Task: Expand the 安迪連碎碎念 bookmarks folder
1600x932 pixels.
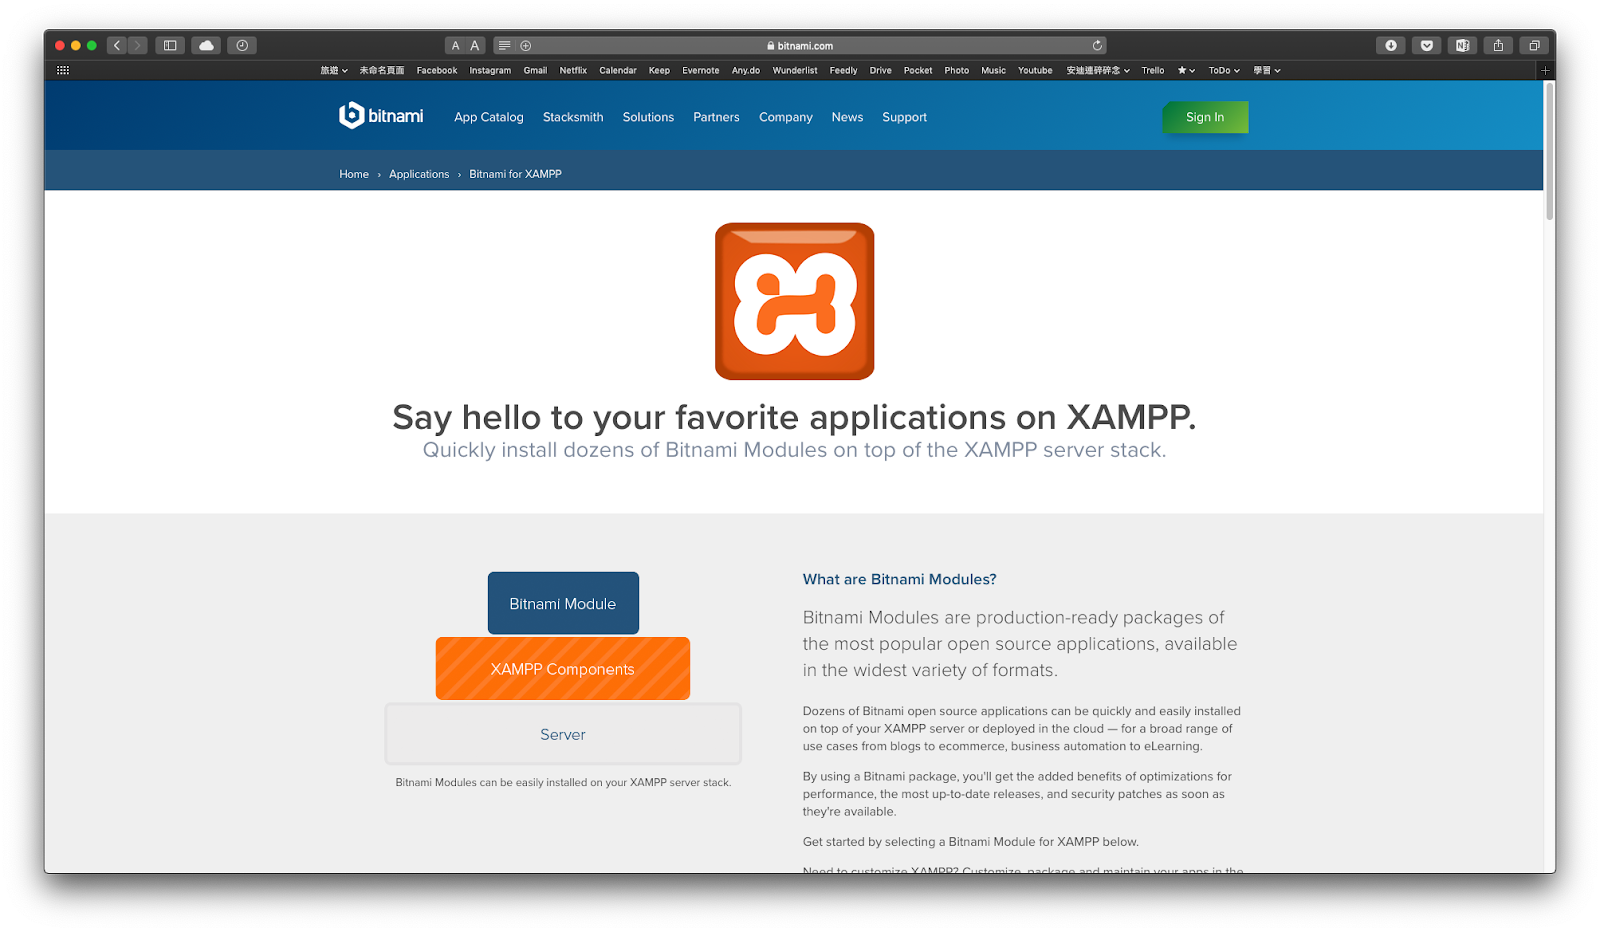Action: [1098, 70]
